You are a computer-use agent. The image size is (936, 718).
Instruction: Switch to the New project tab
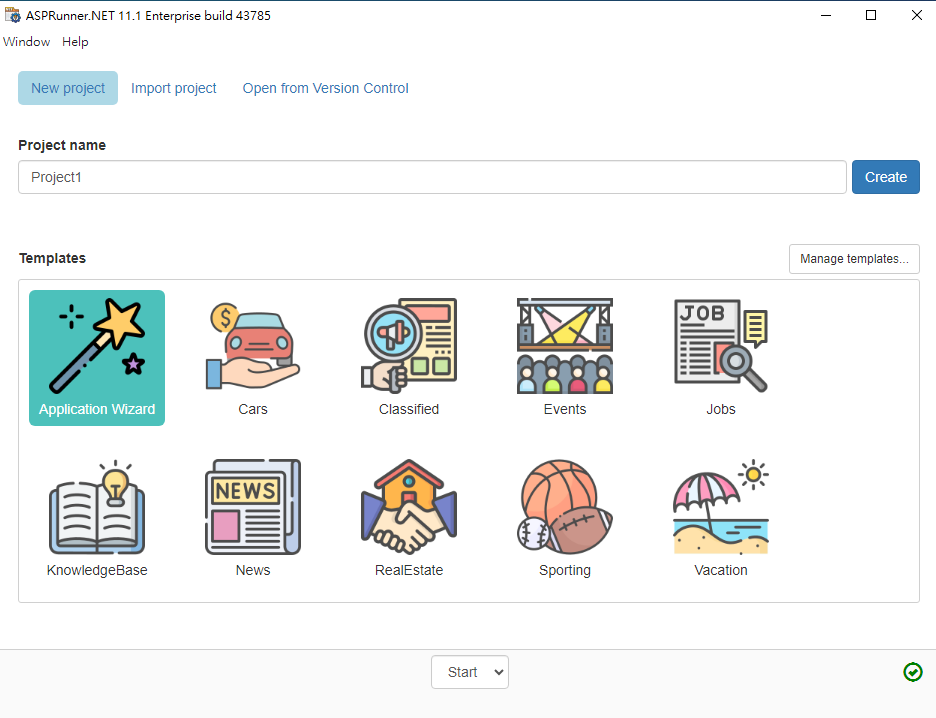68,88
